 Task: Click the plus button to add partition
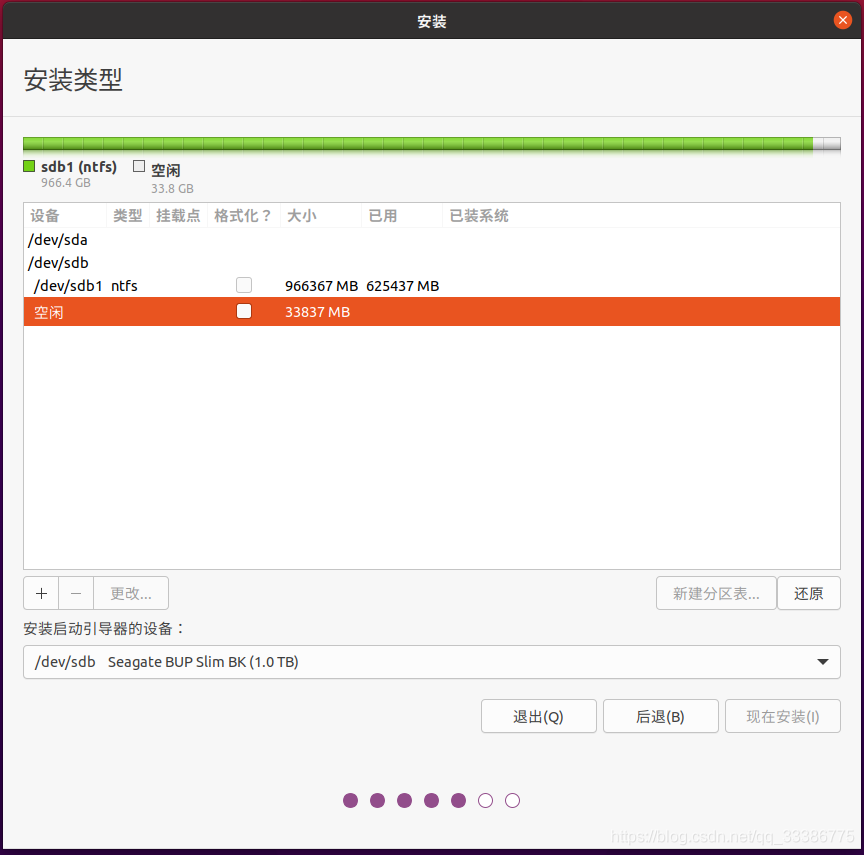point(41,593)
